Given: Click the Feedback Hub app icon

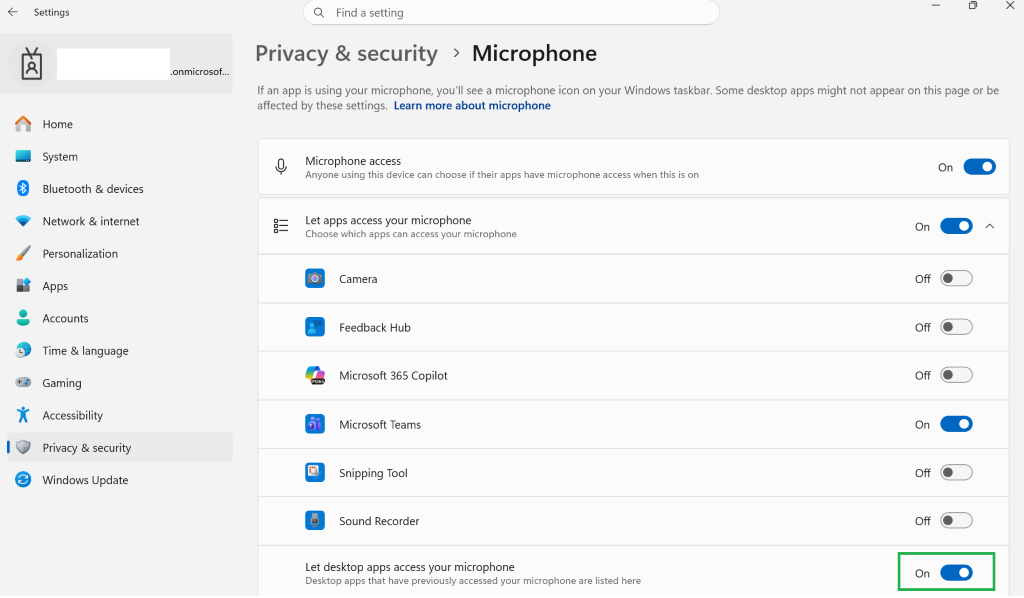Looking at the screenshot, I should coord(315,327).
